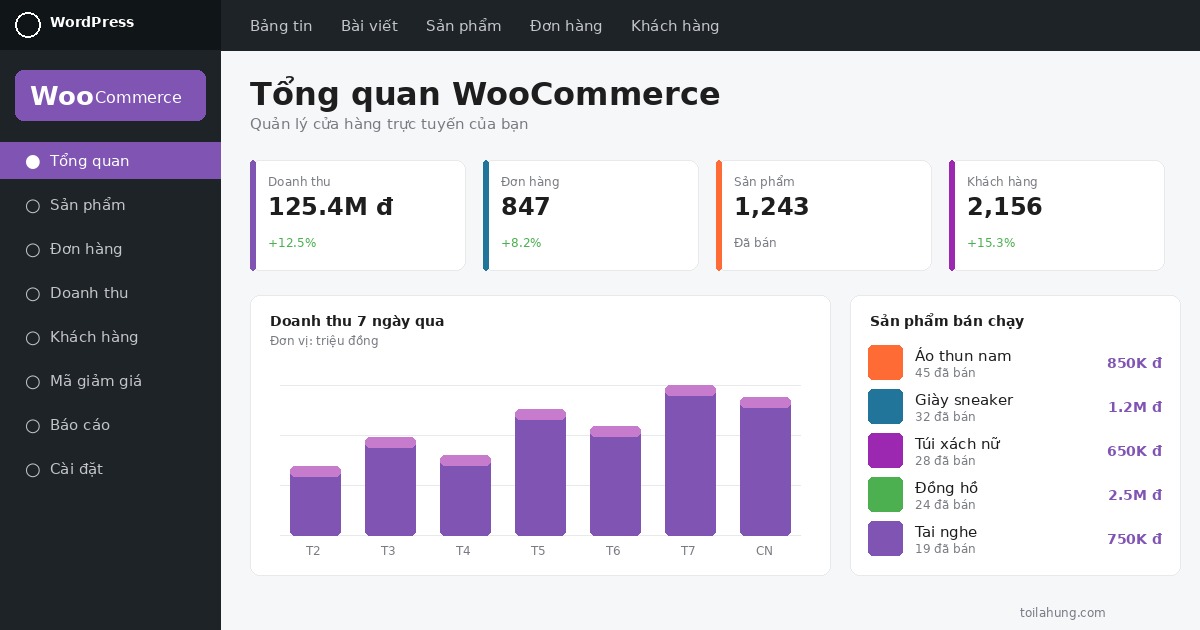Click the T7 revenue bar
This screenshot has height=630, width=1200.
[x=690, y=460]
